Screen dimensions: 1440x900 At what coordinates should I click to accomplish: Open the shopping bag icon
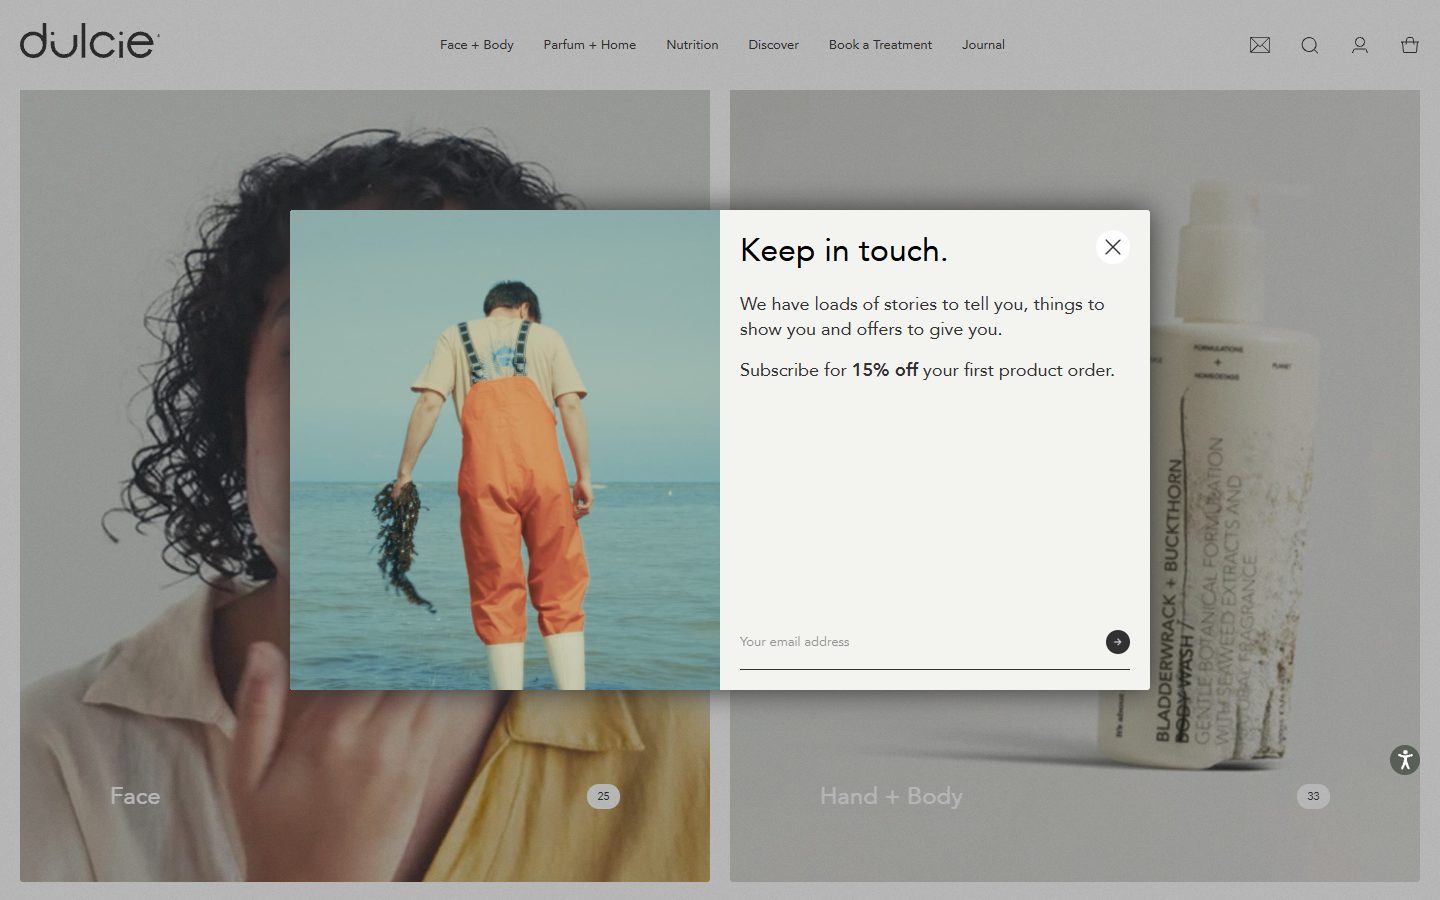point(1410,45)
